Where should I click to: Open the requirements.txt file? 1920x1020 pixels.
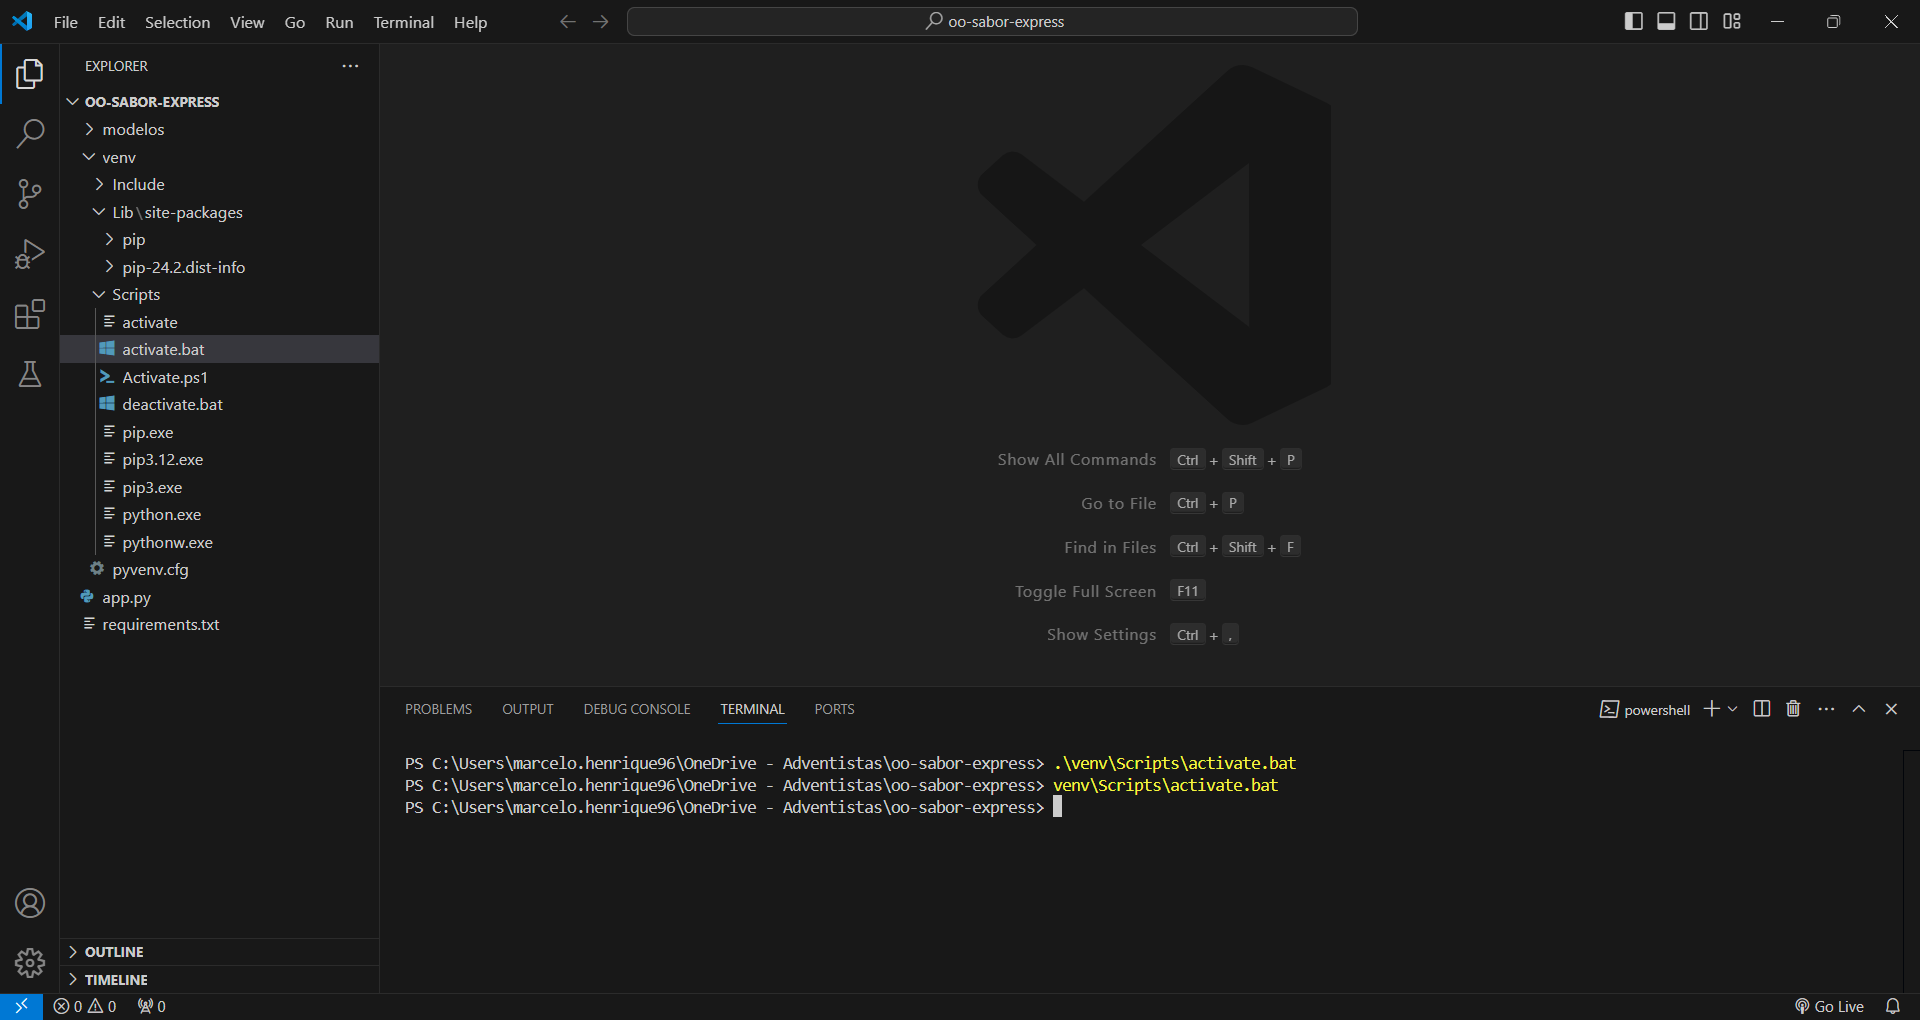point(220,624)
